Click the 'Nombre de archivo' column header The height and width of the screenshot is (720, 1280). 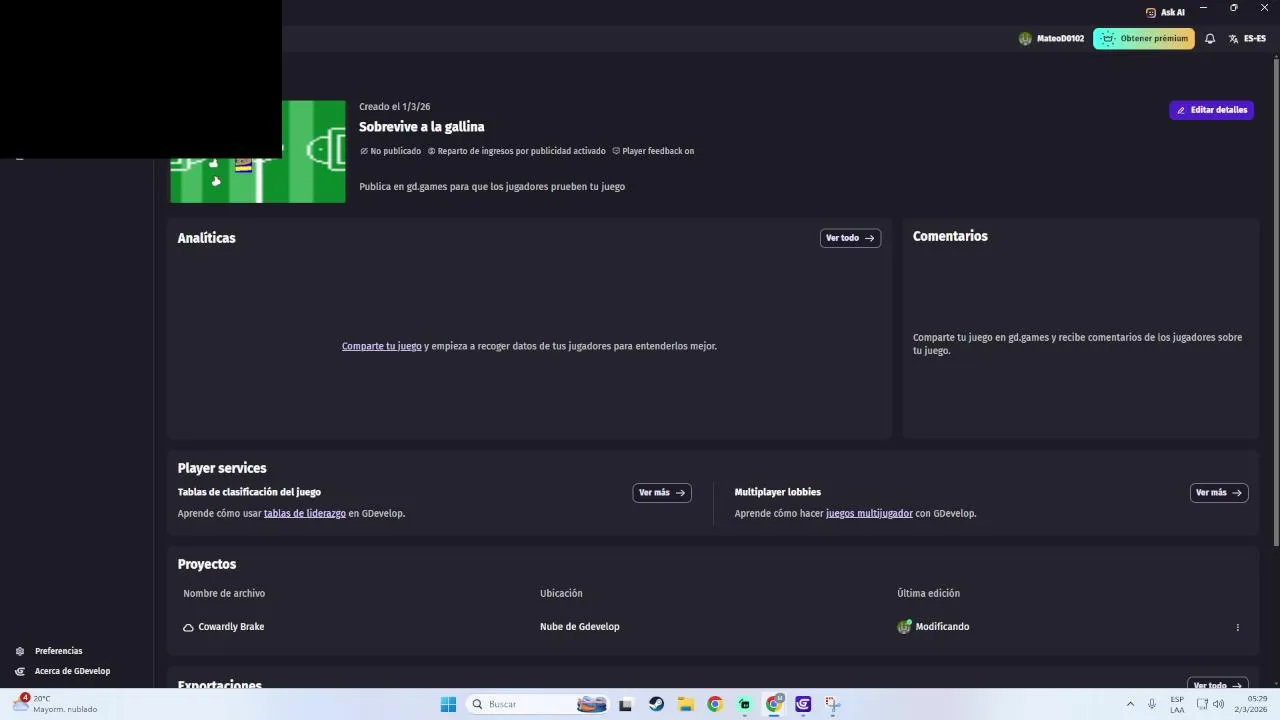pyautogui.click(x=224, y=594)
